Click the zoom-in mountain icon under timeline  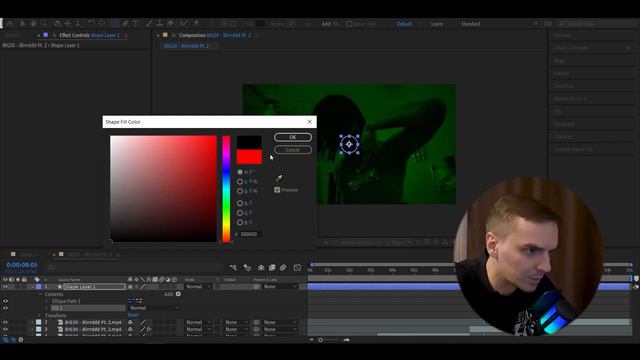point(347,340)
